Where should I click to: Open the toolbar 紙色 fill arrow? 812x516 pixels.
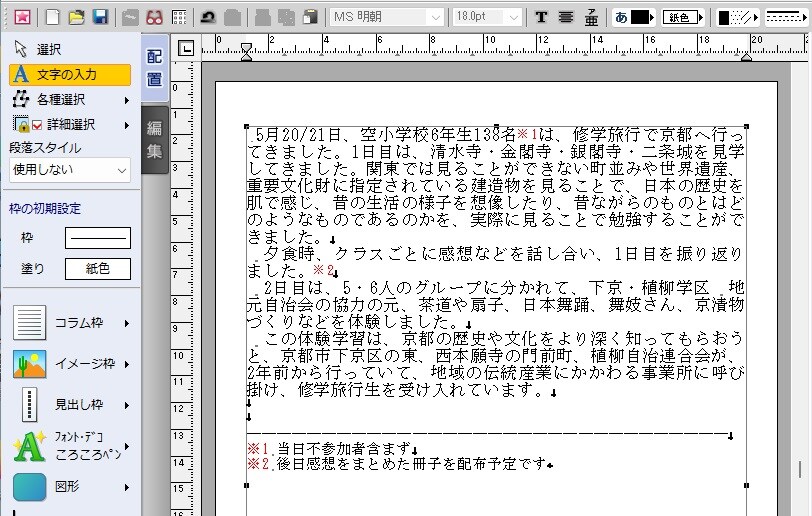[701, 18]
